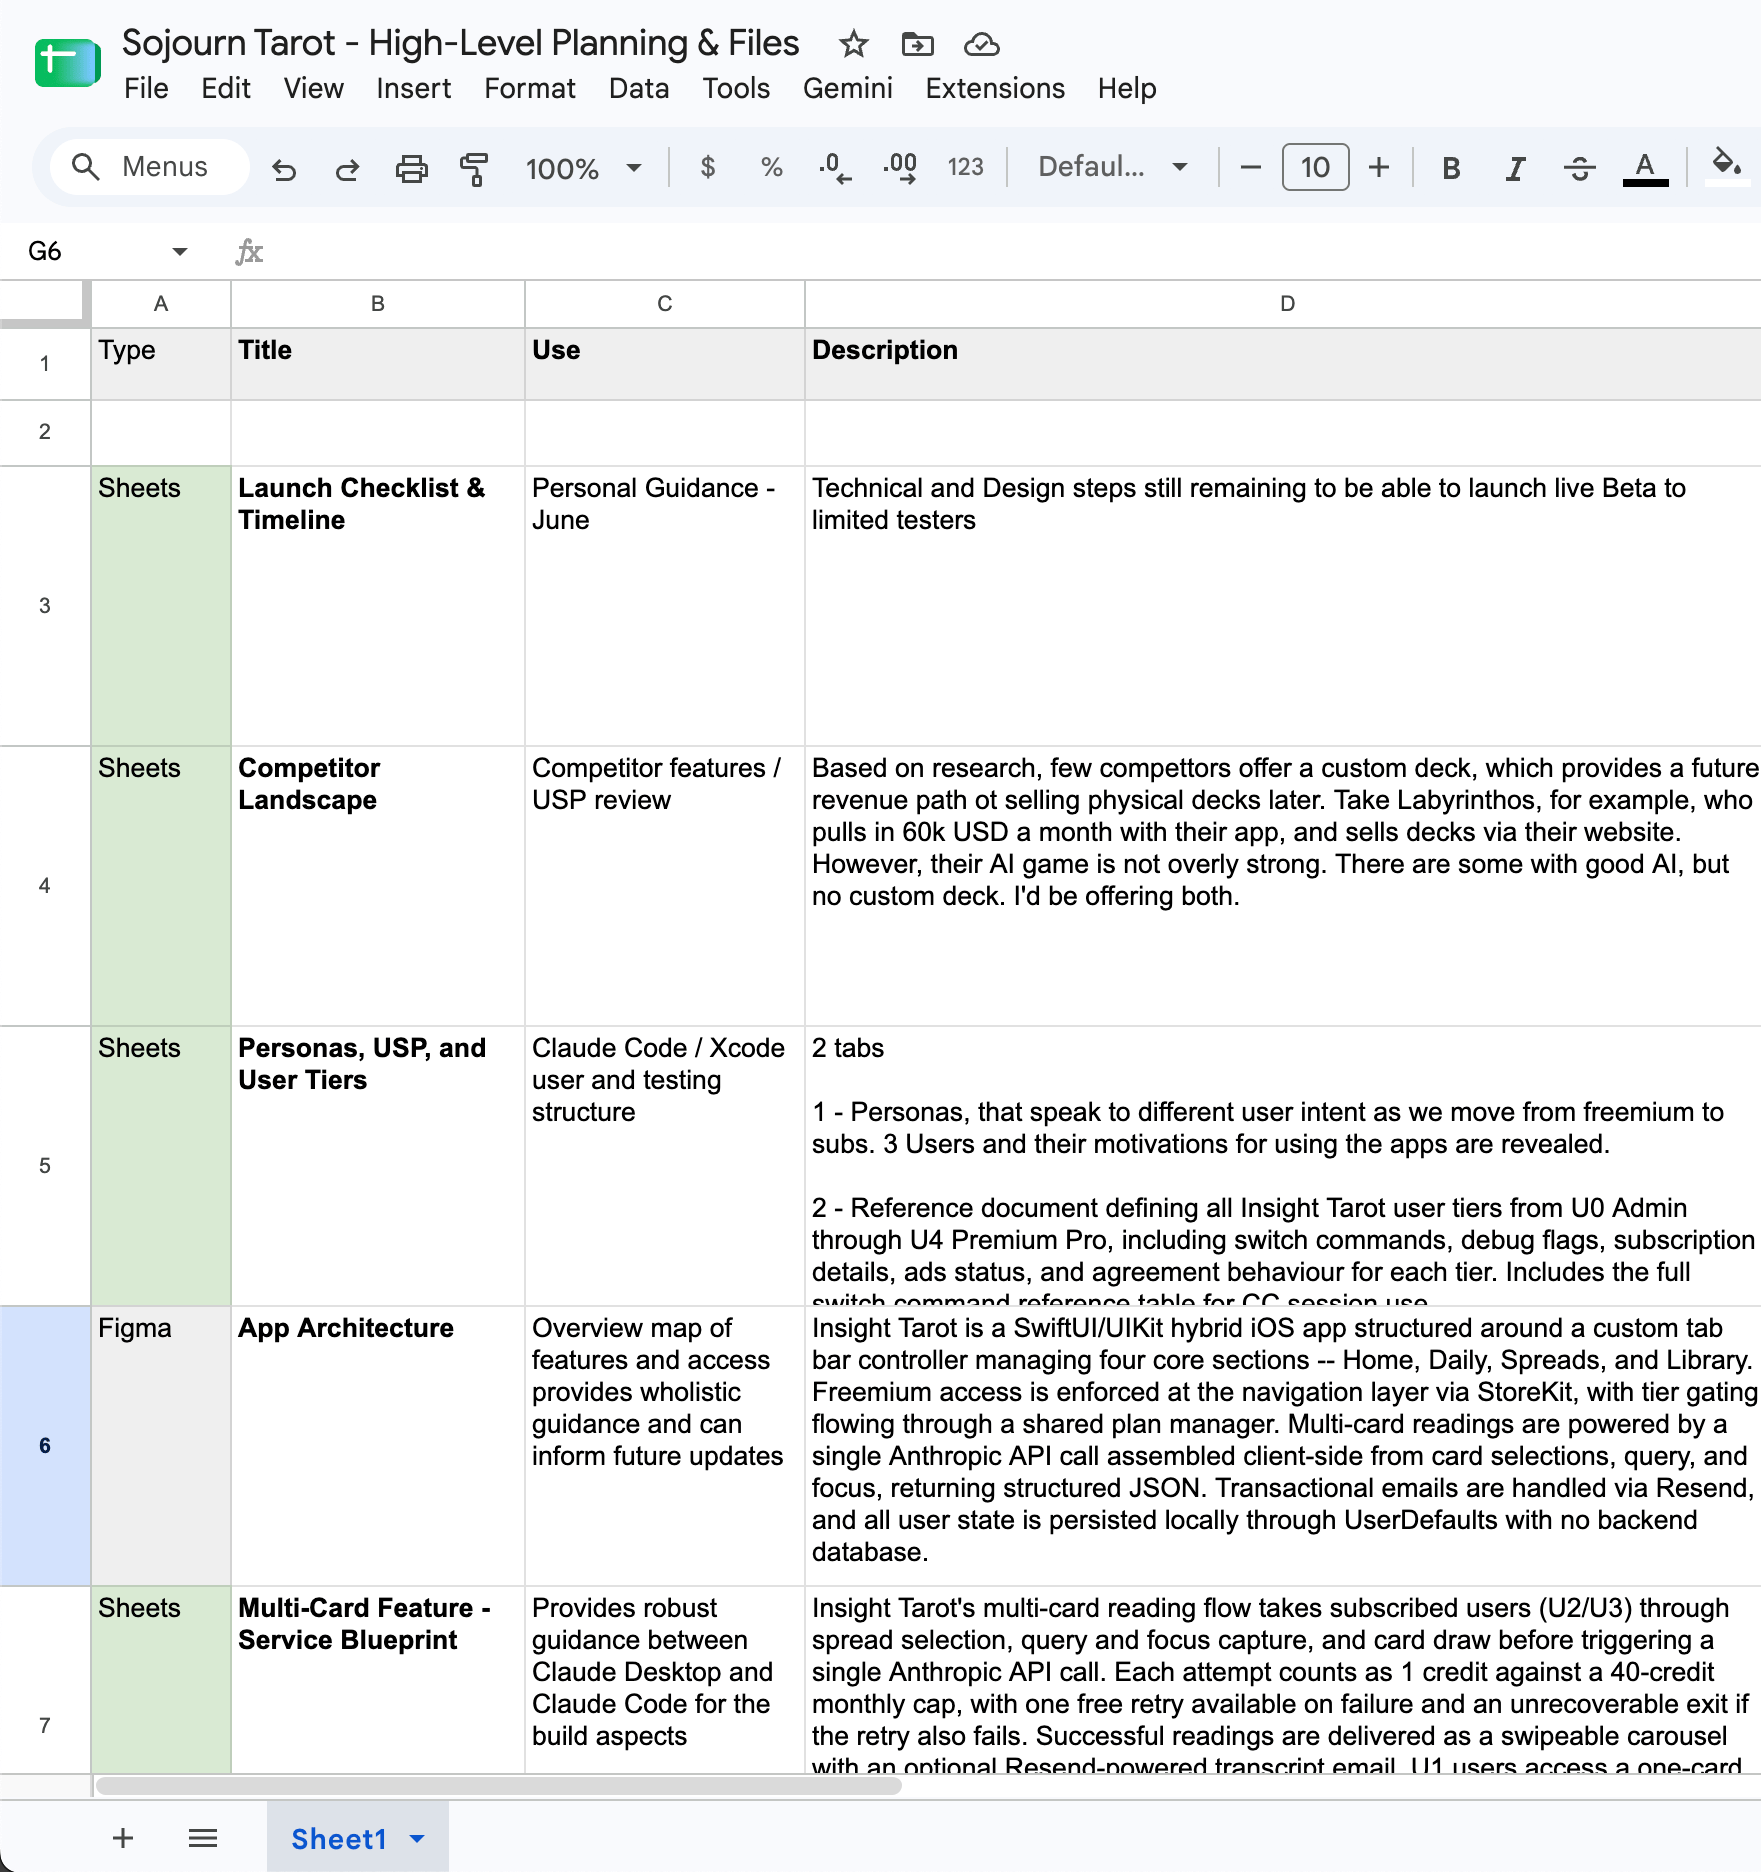Check the cloud document status icon
This screenshot has height=1872, width=1761.
pos(981,44)
